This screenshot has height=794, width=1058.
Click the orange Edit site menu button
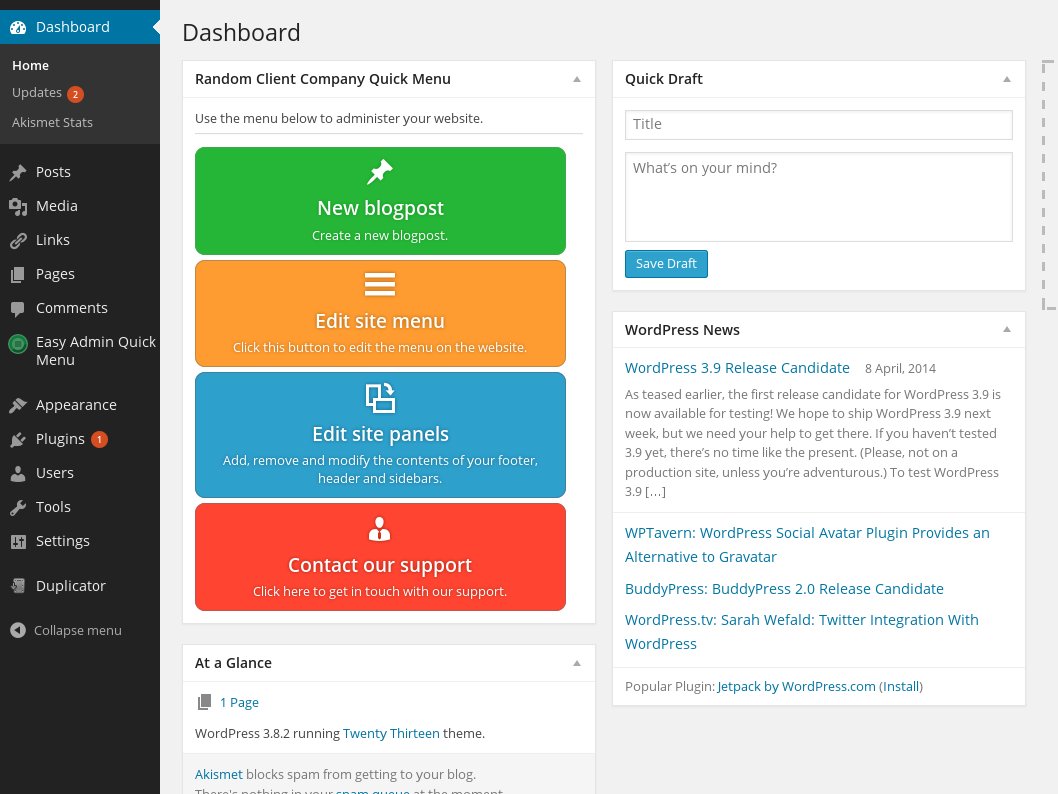pos(380,314)
